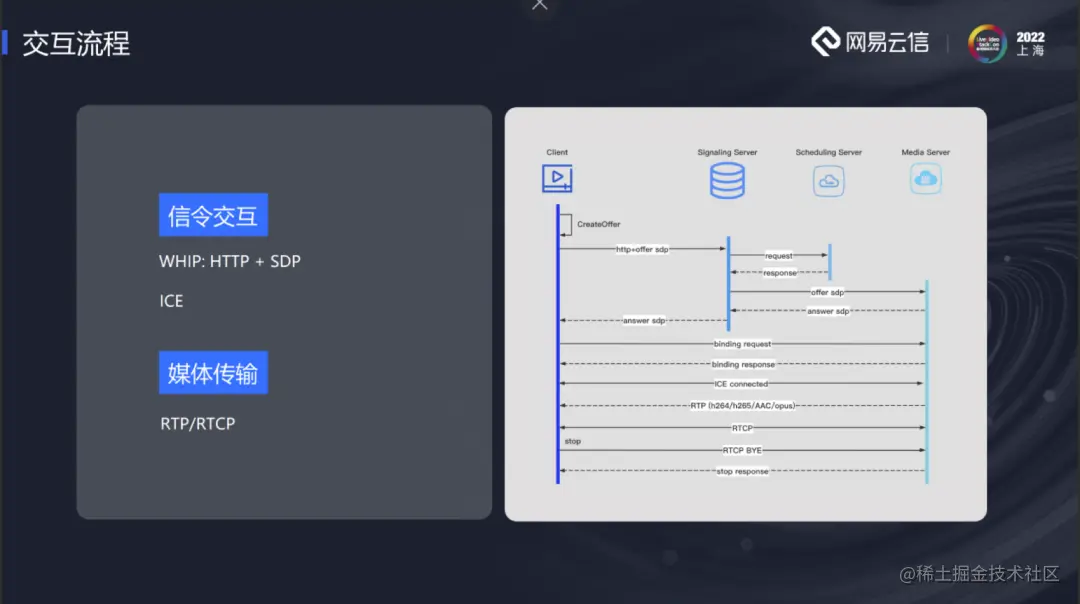This screenshot has width=1080, height=604.
Task: Click the dashed arrow label reading exactly 'response'
Action: click(x=780, y=273)
